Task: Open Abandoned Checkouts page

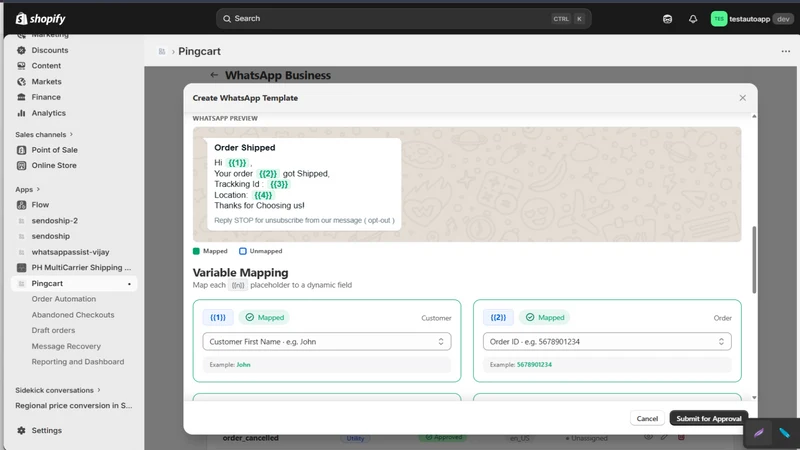Action: click(x=73, y=315)
